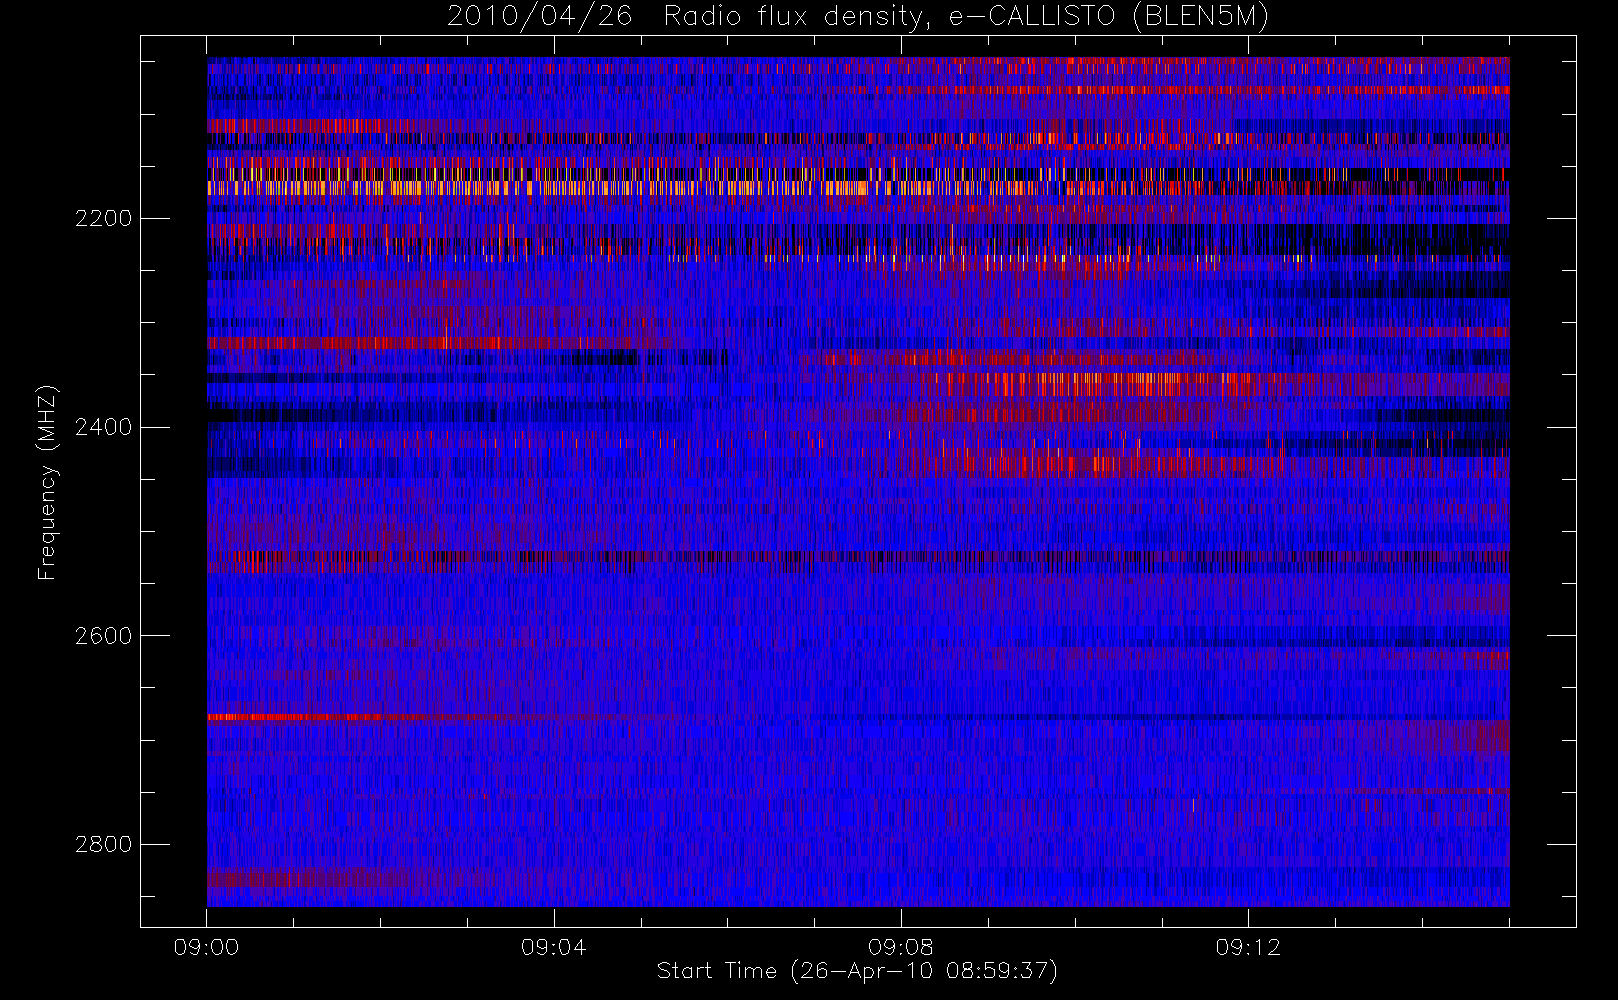Select the 'Frequency (MHZ)' axis label
The width and height of the screenshot is (1618, 1000).
47,482
